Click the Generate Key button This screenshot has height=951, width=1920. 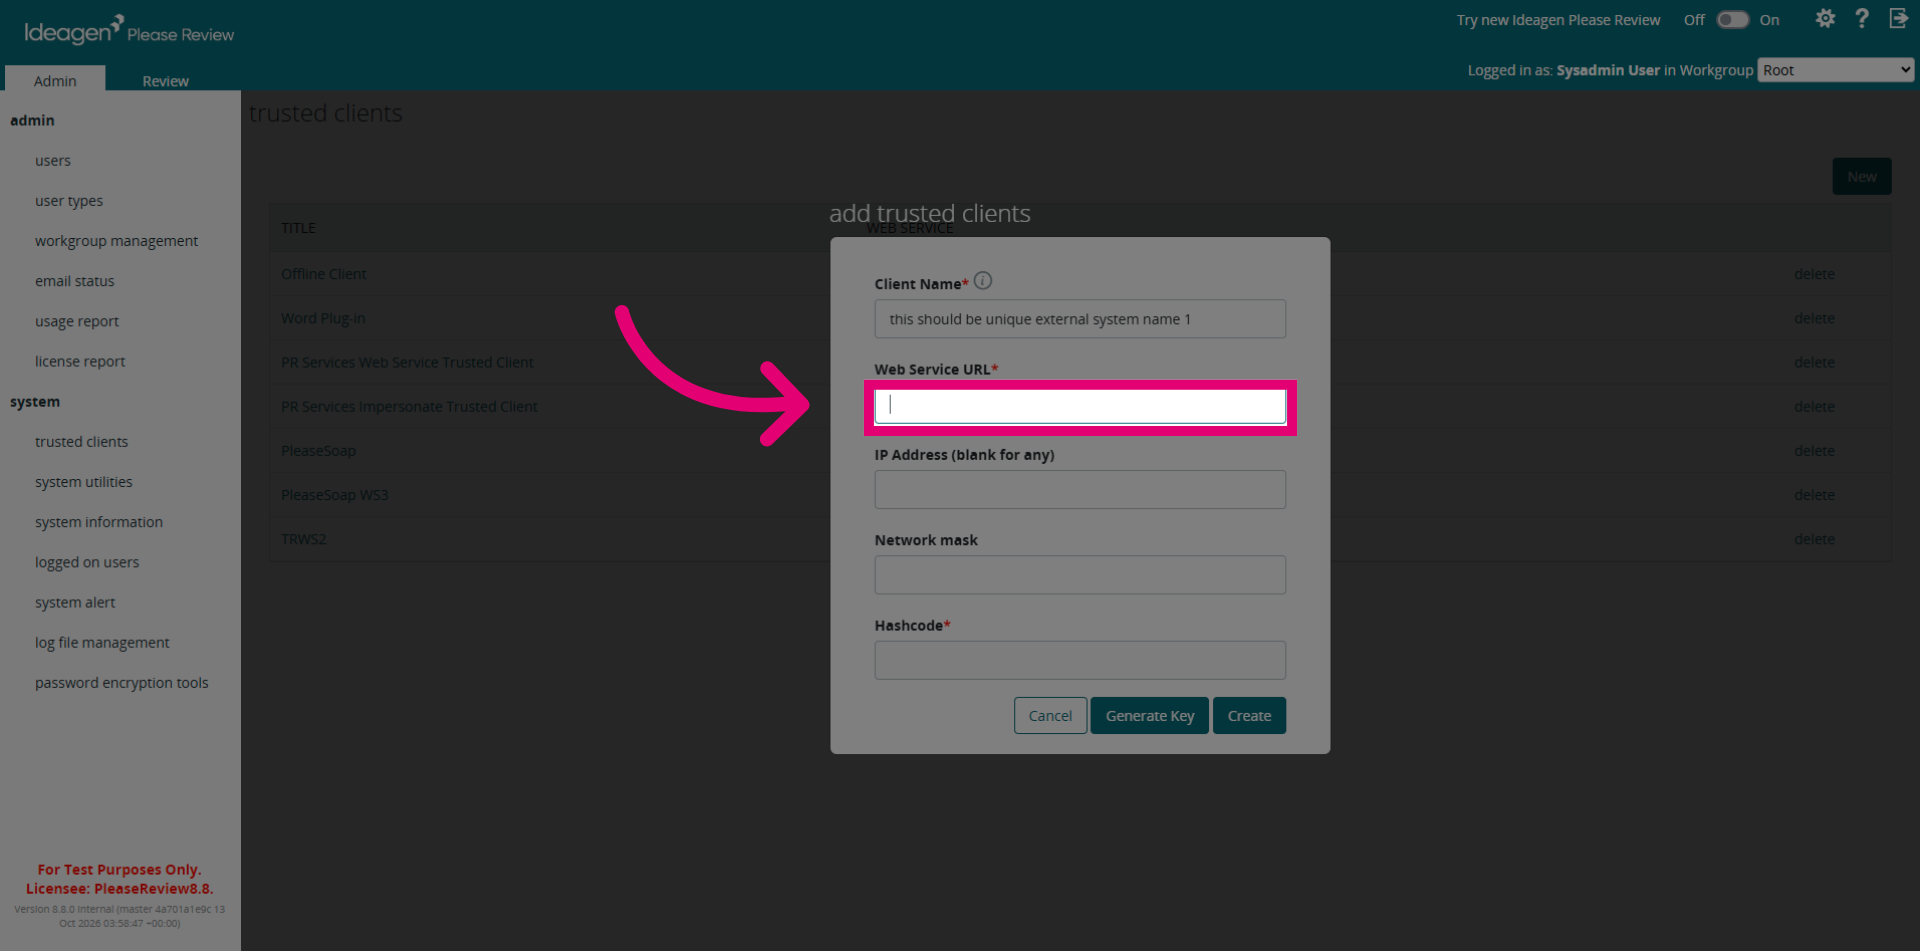1150,716
